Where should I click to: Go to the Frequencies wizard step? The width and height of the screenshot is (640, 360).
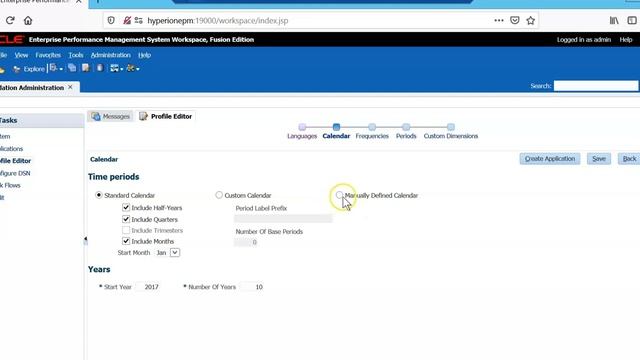[x=372, y=132]
